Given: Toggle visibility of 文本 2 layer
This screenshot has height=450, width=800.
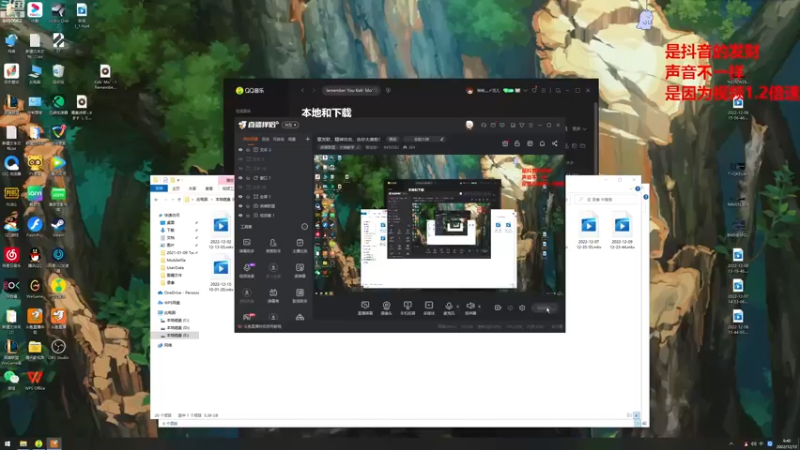Looking at the screenshot, I should [240, 150].
